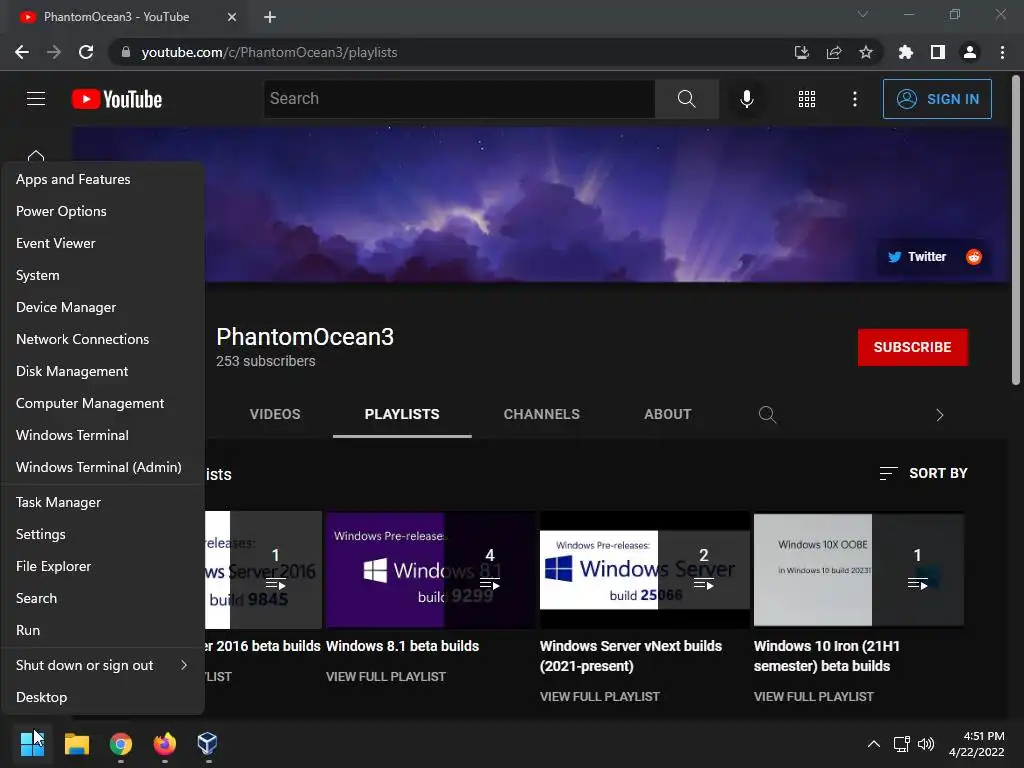Launch Task Manager from menu
1024x768 pixels.
tap(103, 502)
